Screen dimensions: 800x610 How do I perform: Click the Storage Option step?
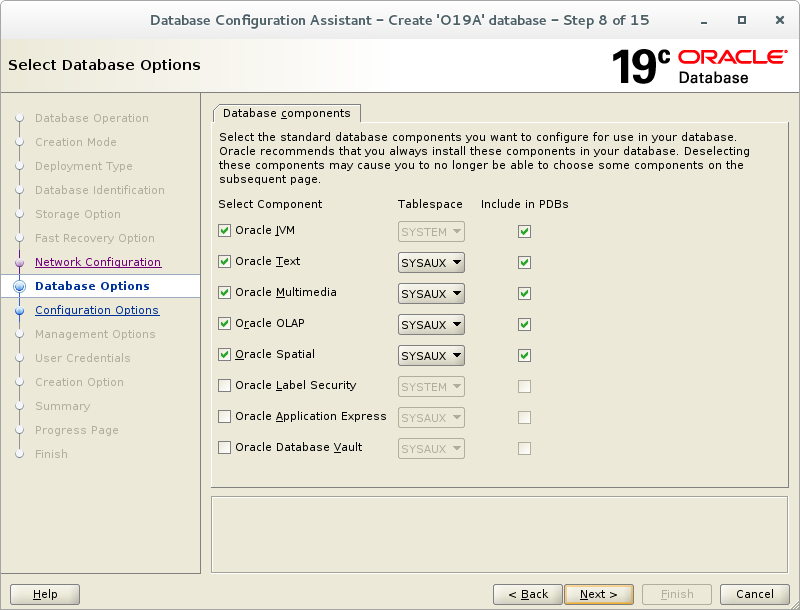coord(78,214)
